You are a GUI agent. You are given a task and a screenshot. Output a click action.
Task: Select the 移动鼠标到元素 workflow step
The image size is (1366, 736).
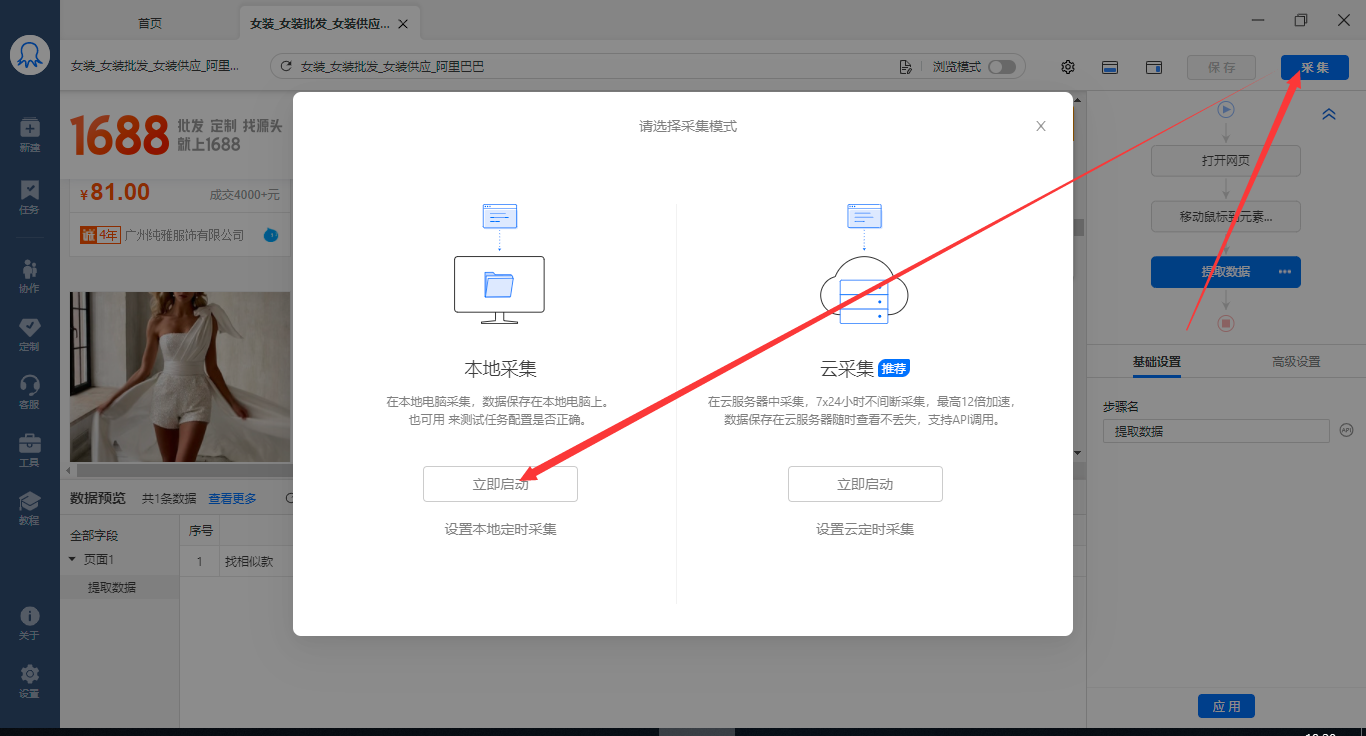[1226, 216]
